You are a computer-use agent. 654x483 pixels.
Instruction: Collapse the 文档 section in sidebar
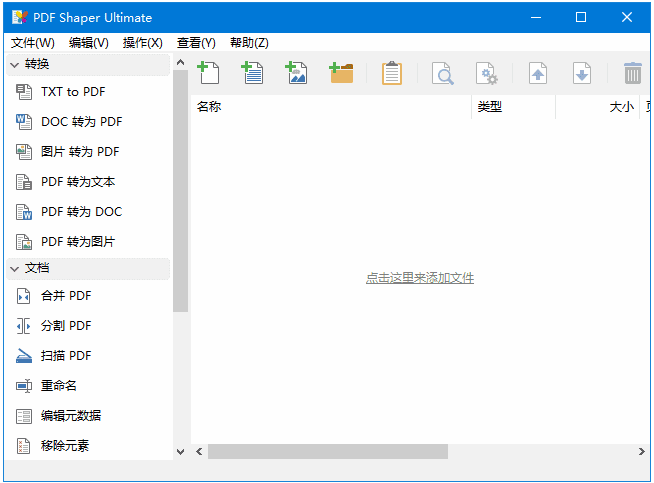click(15, 269)
